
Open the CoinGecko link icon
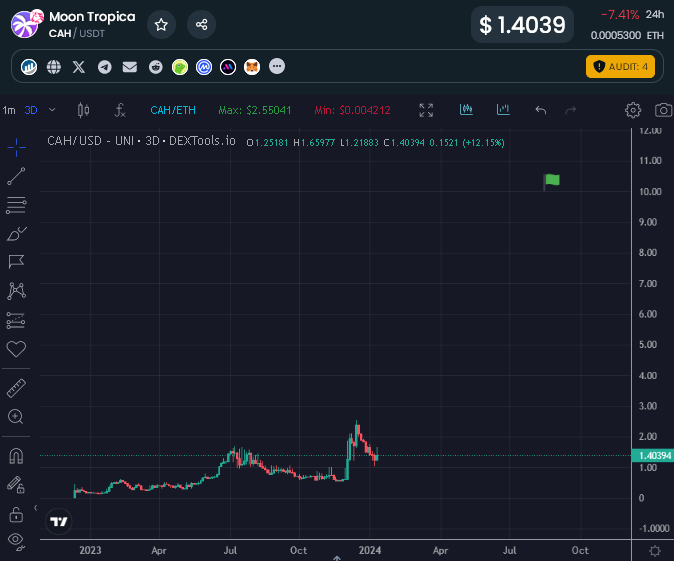pos(180,67)
